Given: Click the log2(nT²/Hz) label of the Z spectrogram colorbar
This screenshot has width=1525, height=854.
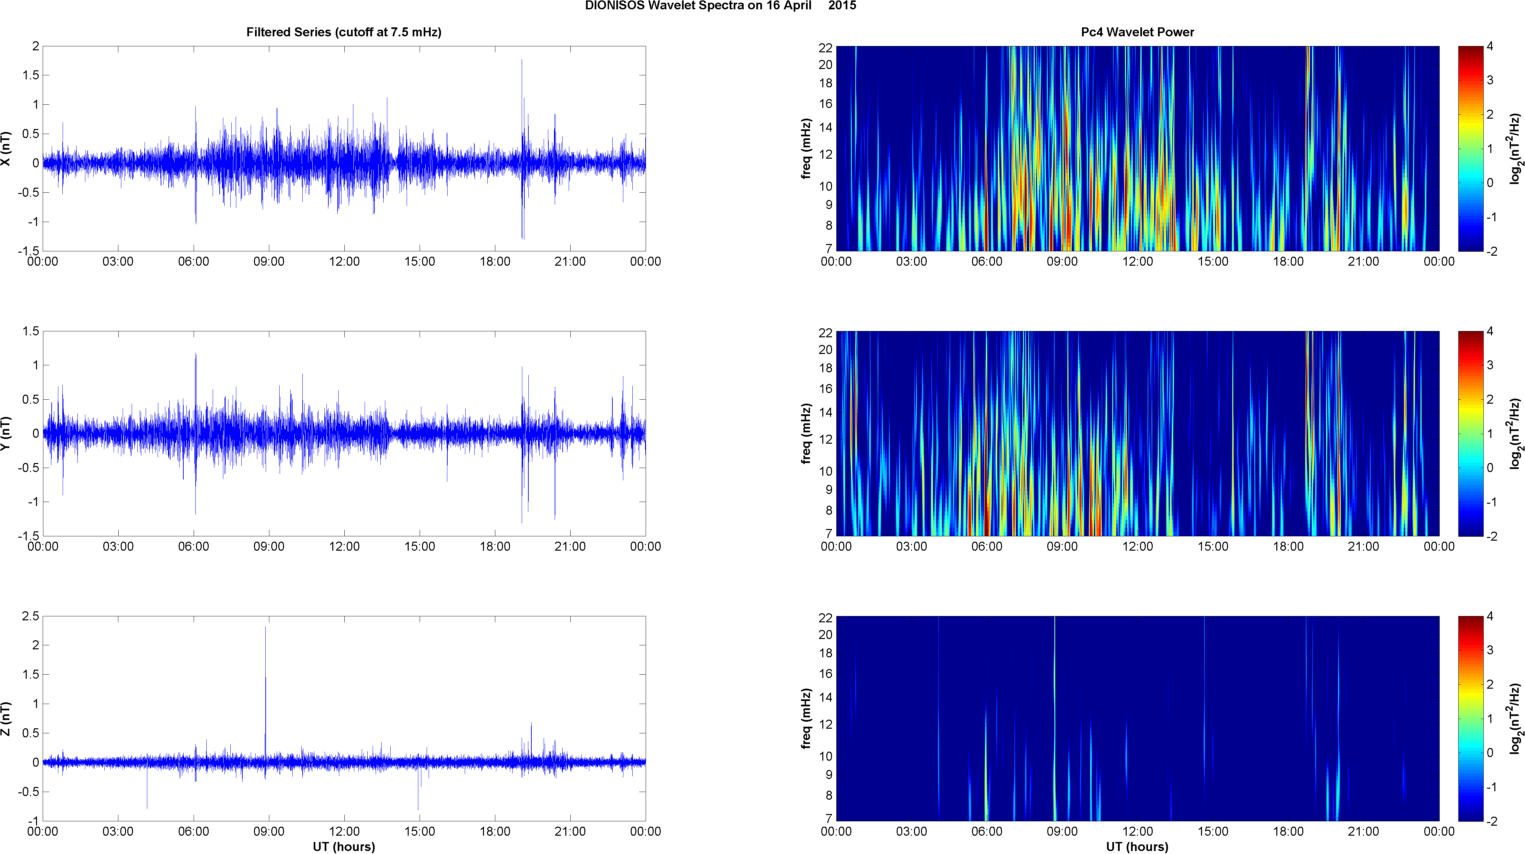Looking at the screenshot, I should 1516,719.
